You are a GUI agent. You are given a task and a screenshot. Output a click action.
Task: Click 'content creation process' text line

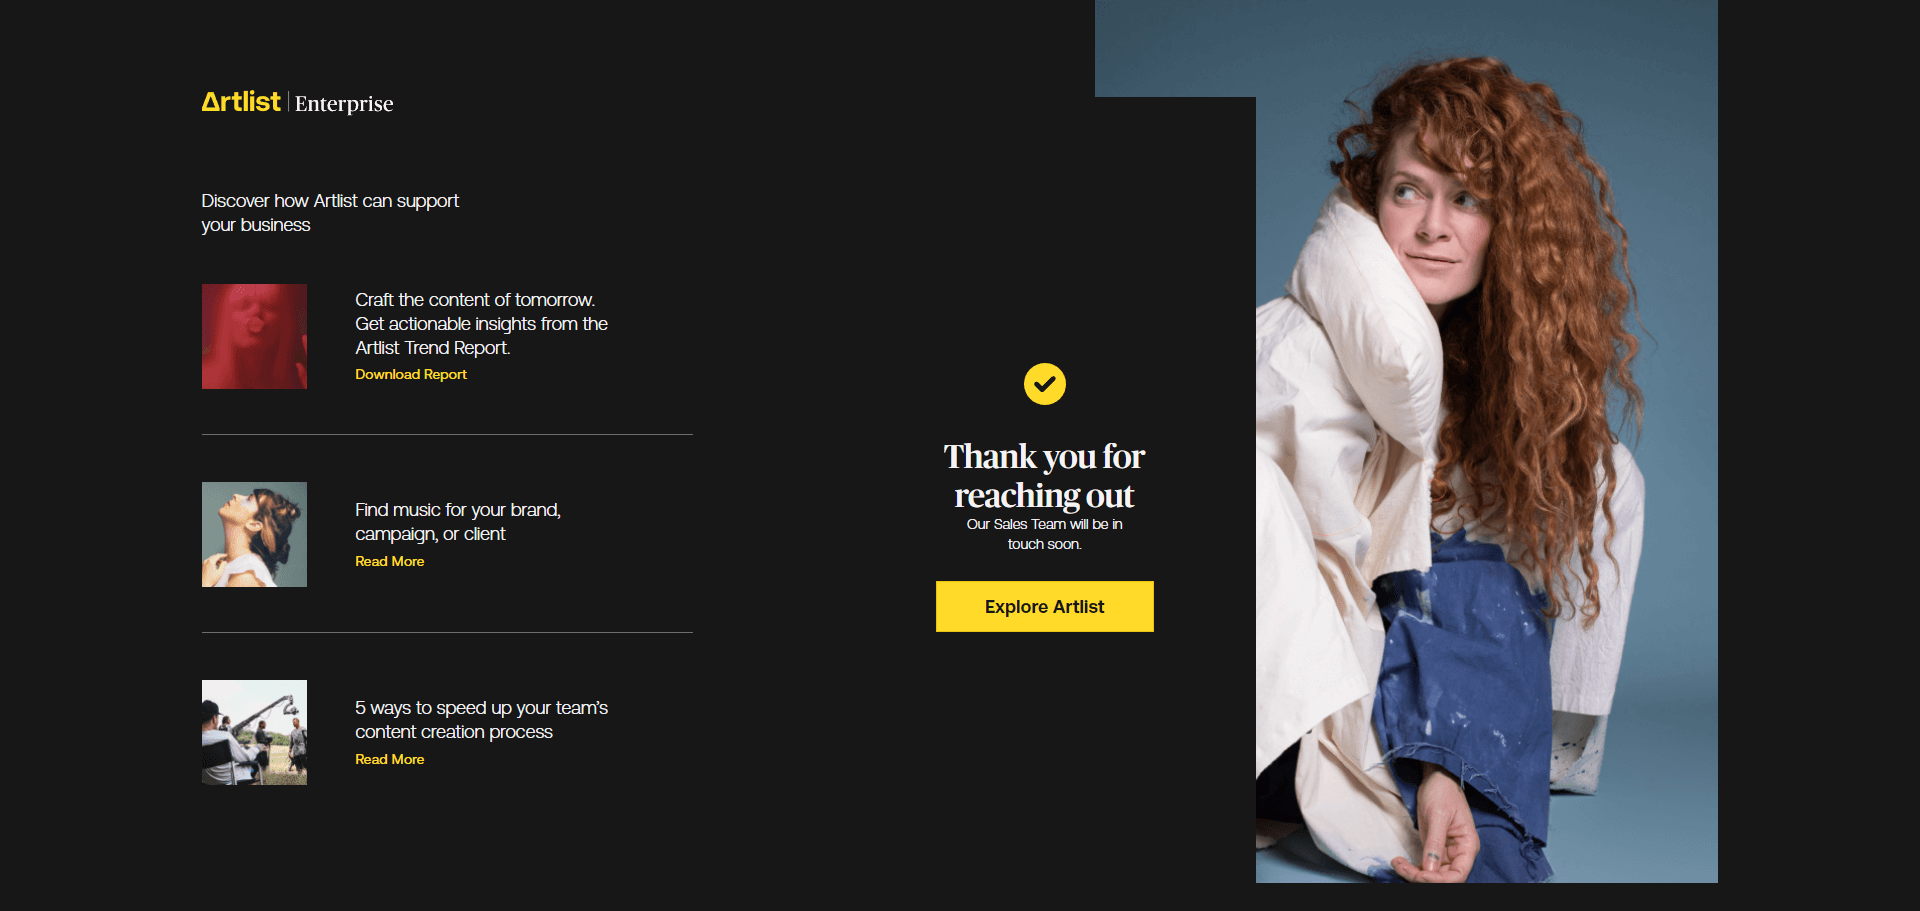[454, 732]
